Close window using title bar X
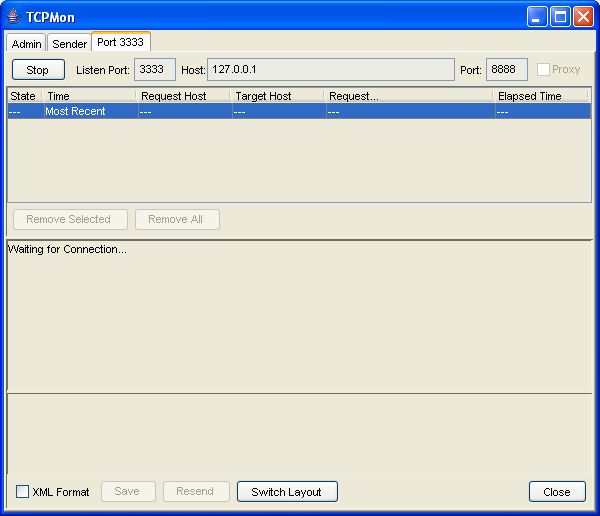 click(583, 17)
